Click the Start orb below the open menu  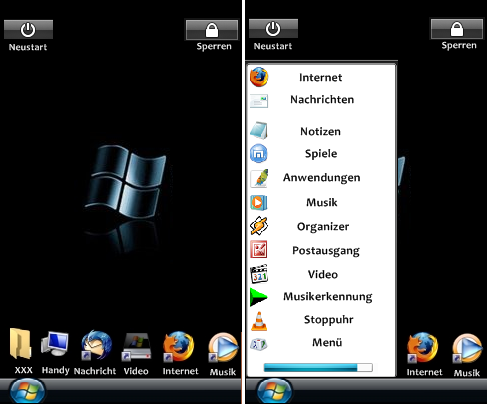[274, 391]
